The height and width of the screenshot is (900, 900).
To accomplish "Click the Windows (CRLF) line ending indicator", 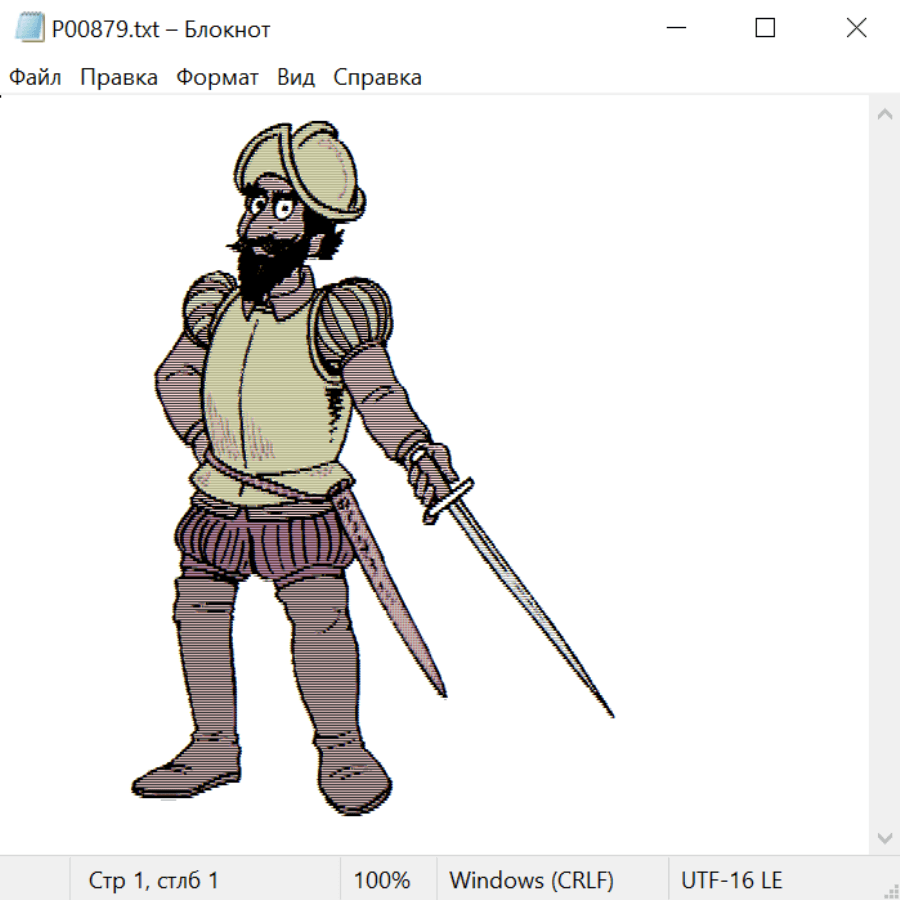I will click(531, 880).
